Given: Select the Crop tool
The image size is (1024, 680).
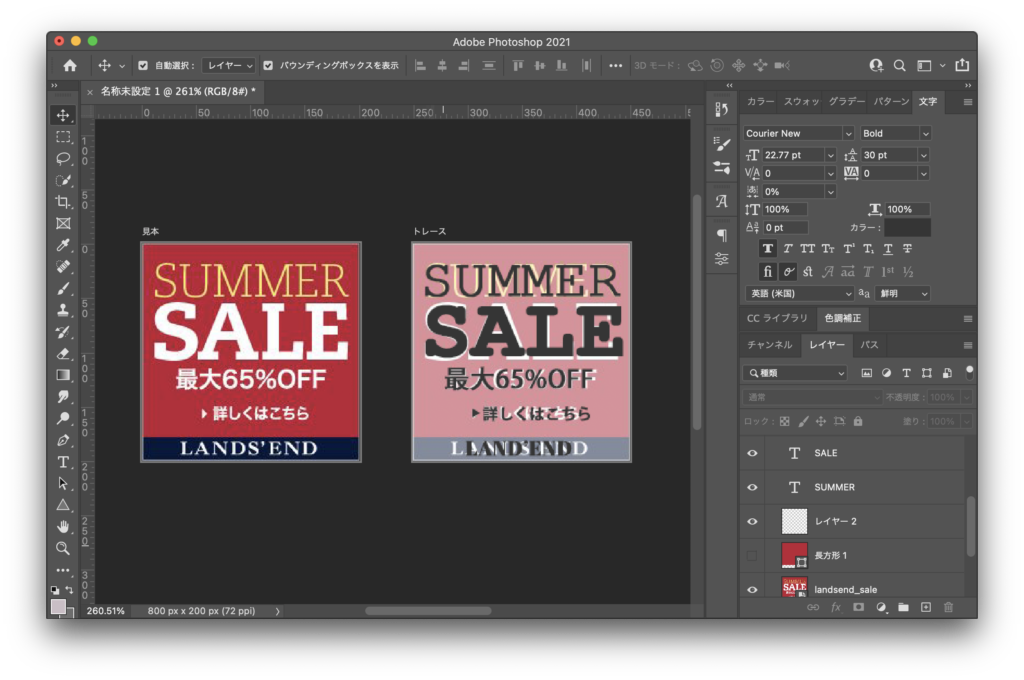Looking at the screenshot, I should (x=63, y=202).
